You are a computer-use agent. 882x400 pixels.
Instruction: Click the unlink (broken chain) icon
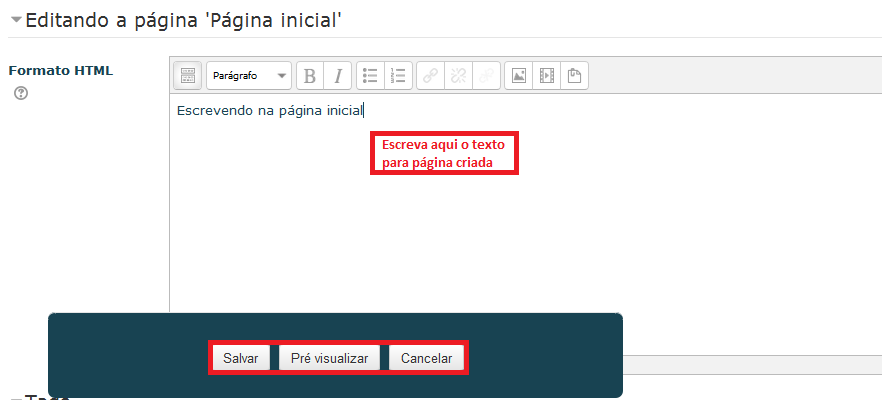pyautogui.click(x=459, y=75)
